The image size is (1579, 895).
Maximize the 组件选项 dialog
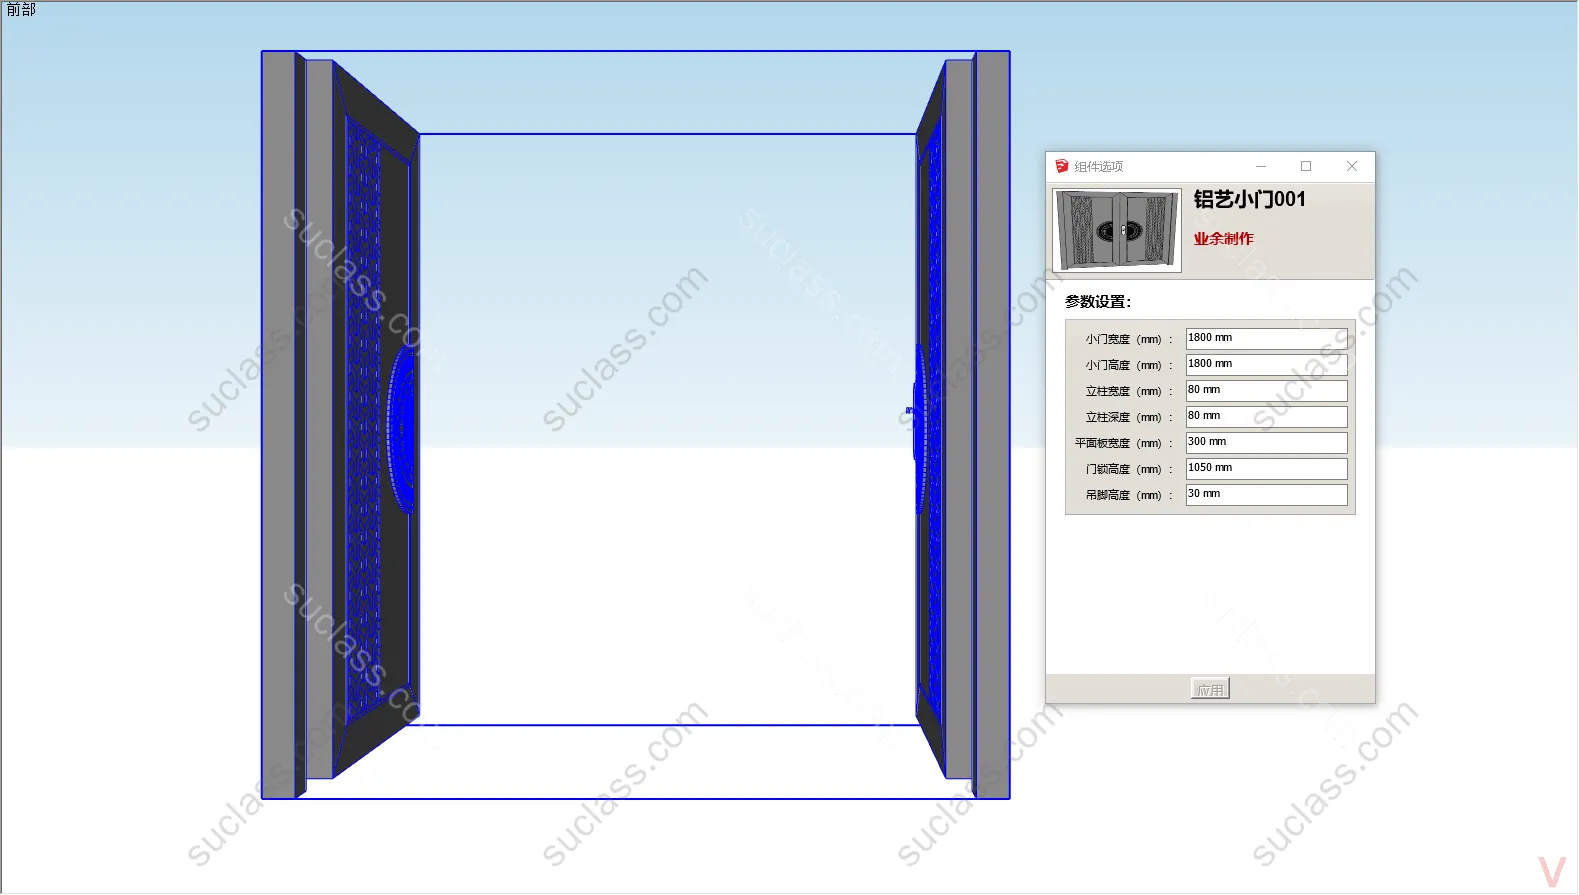coord(1306,166)
